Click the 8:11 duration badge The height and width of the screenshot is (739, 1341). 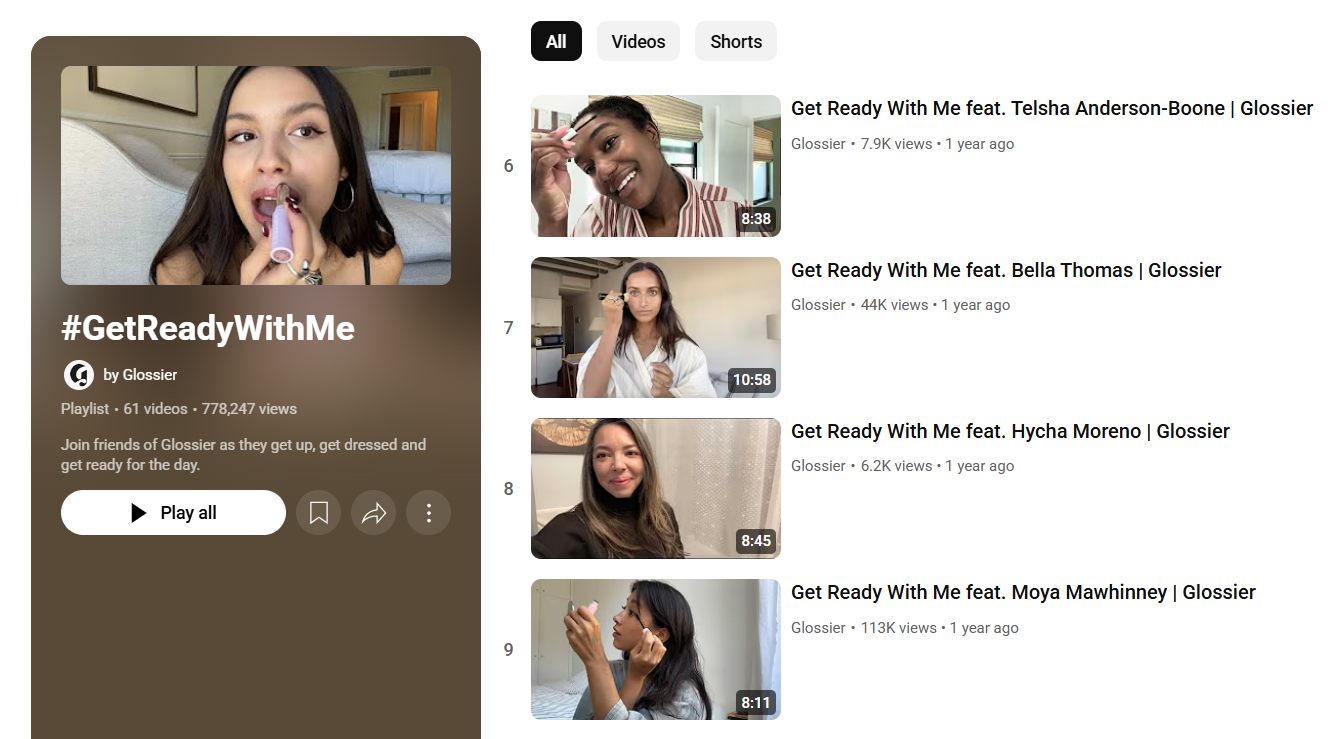click(x=756, y=703)
